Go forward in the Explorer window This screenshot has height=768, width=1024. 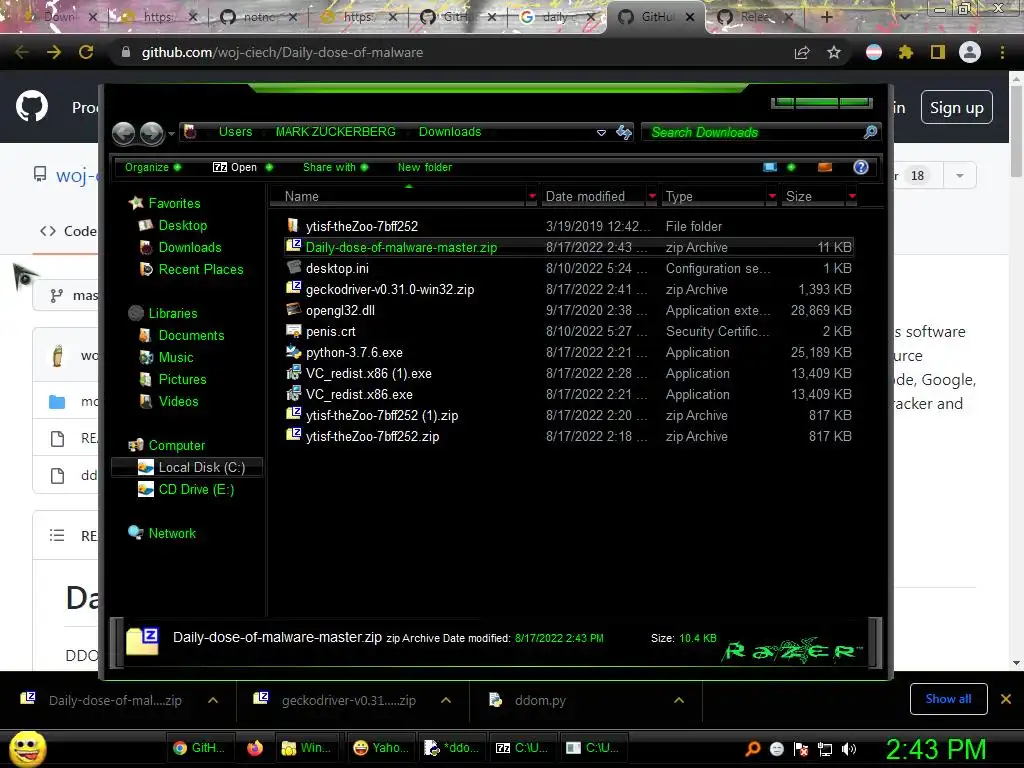pyautogui.click(x=152, y=133)
